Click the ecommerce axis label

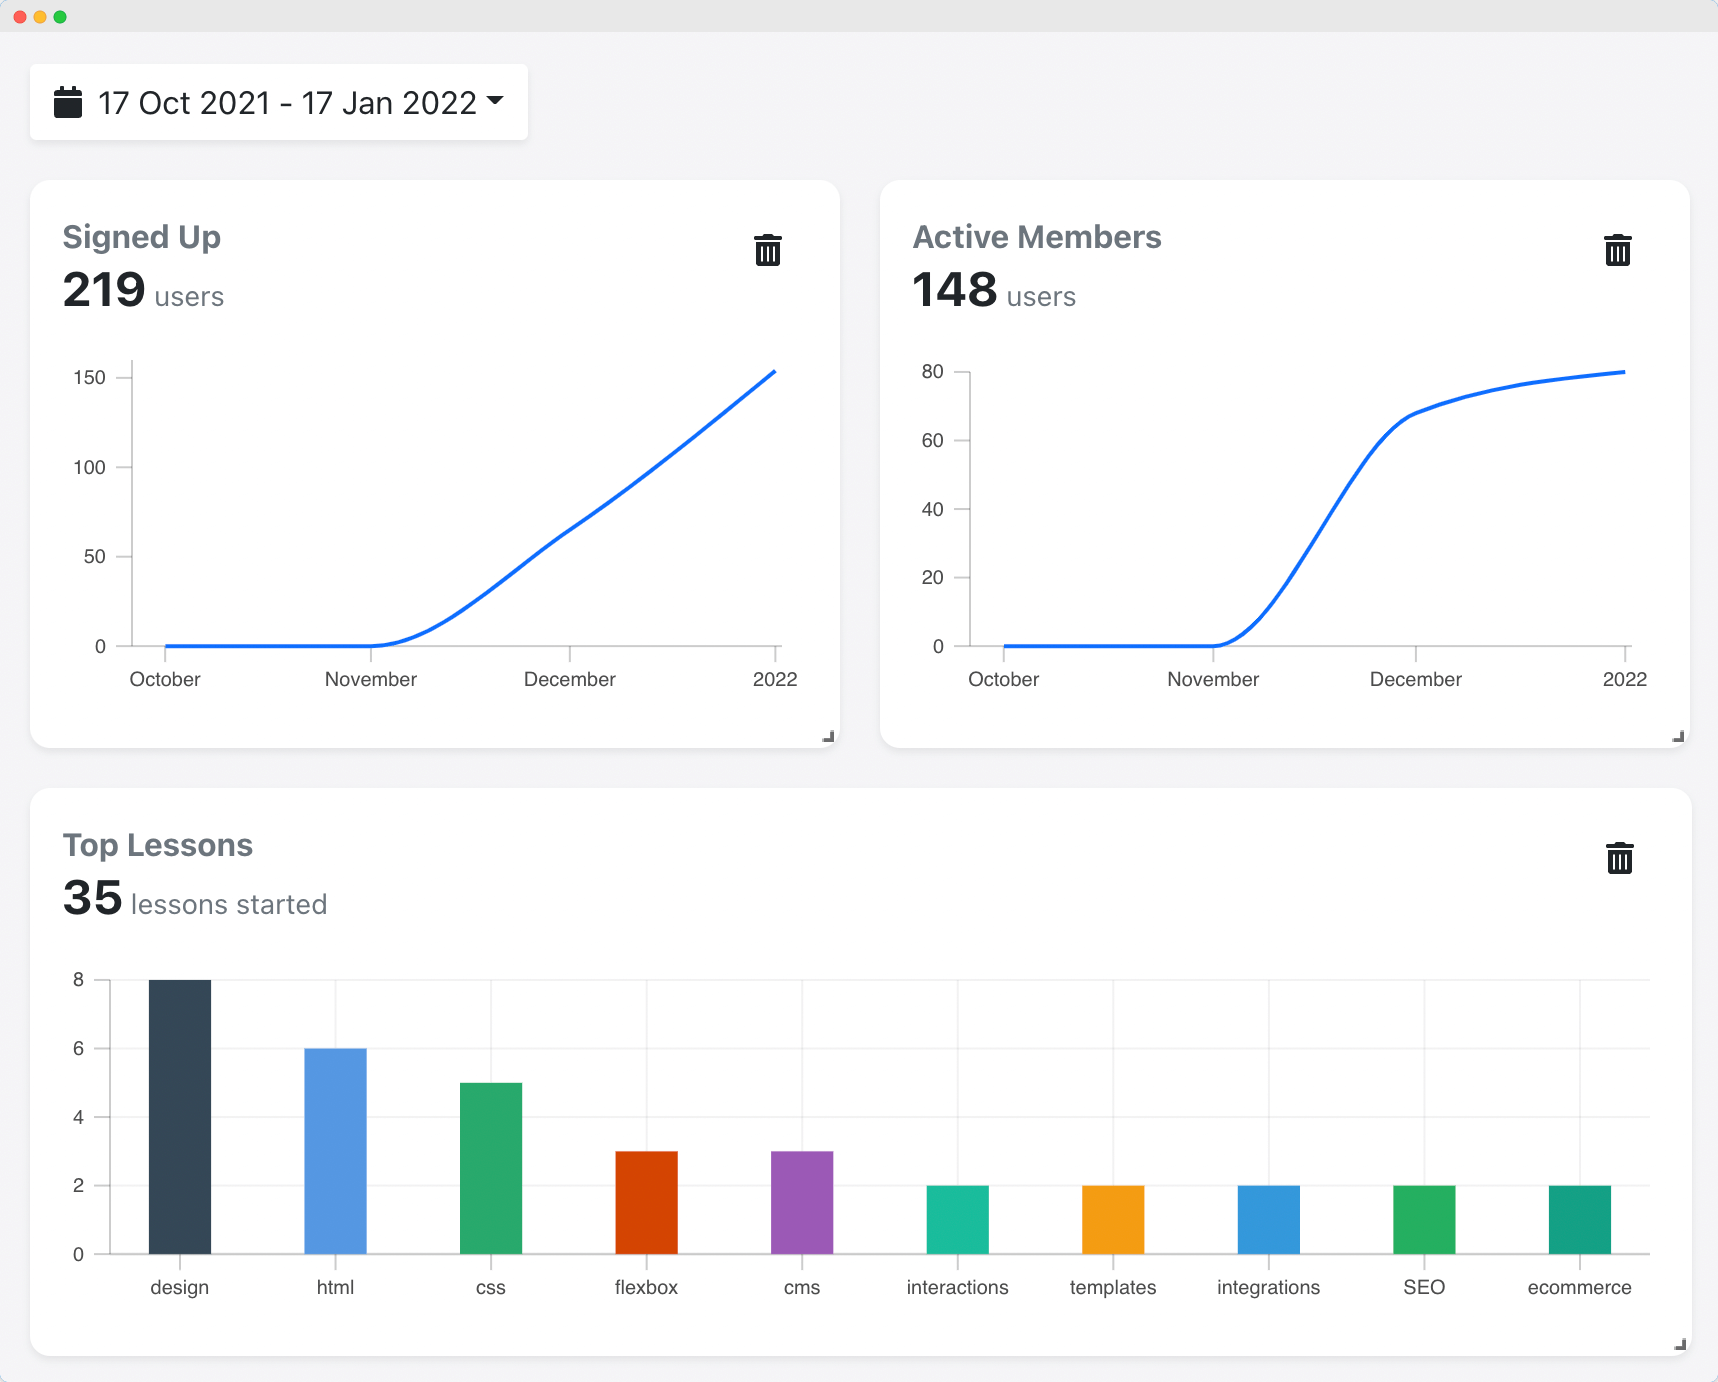tap(1579, 1287)
